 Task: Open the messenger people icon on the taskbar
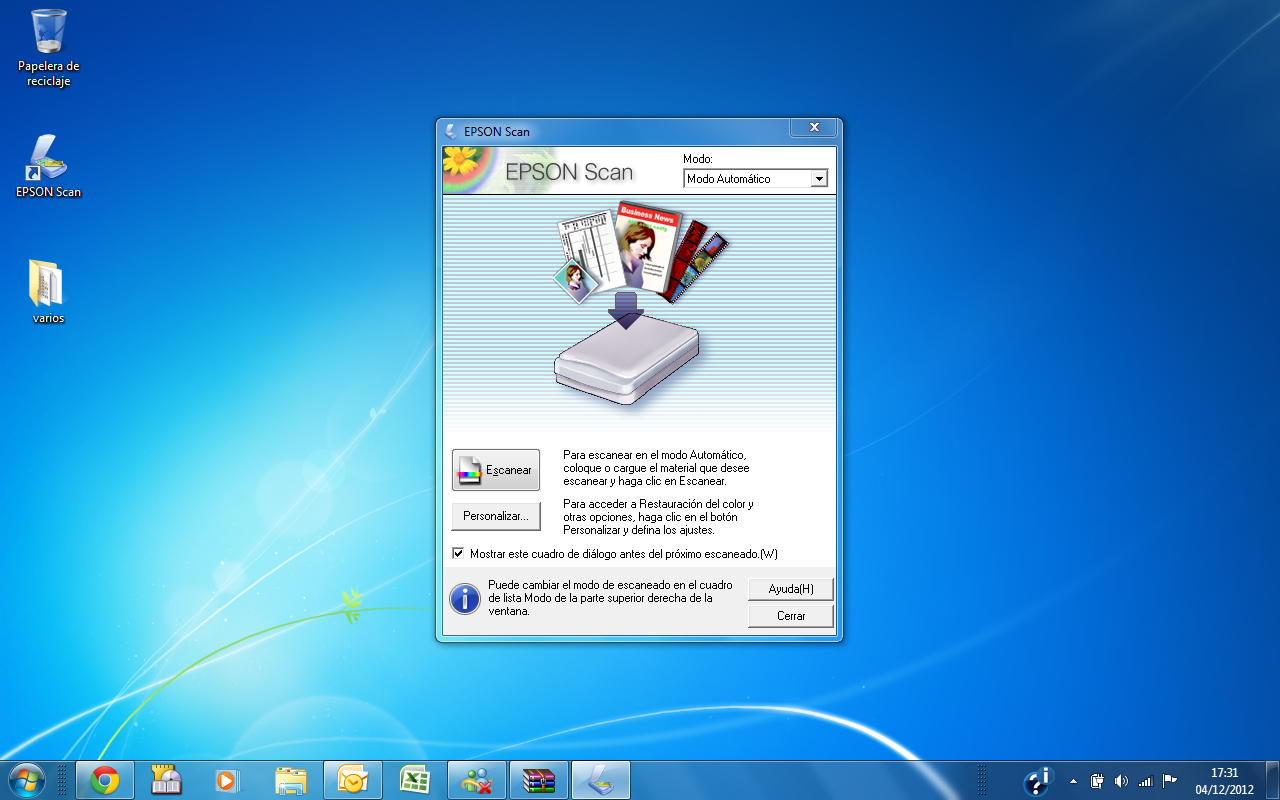coord(476,780)
